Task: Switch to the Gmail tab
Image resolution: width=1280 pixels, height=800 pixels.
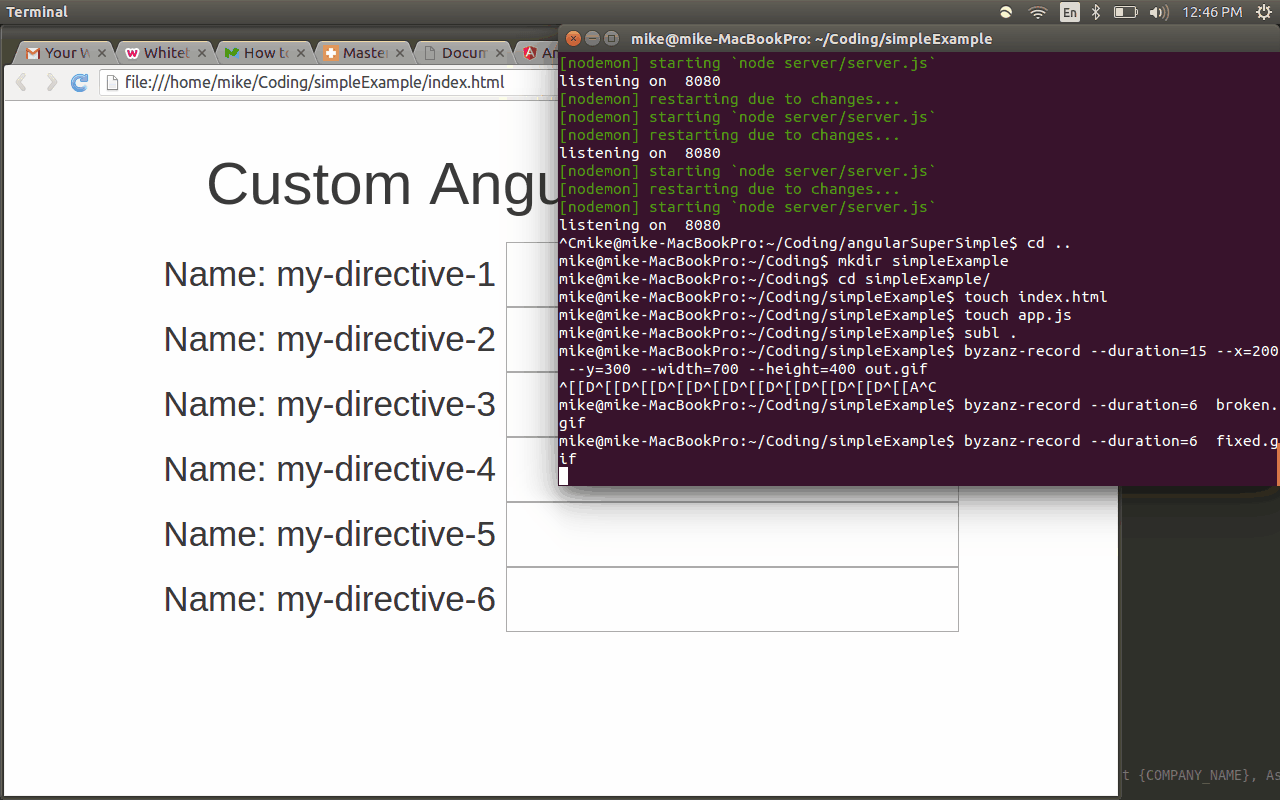Action: point(60,52)
